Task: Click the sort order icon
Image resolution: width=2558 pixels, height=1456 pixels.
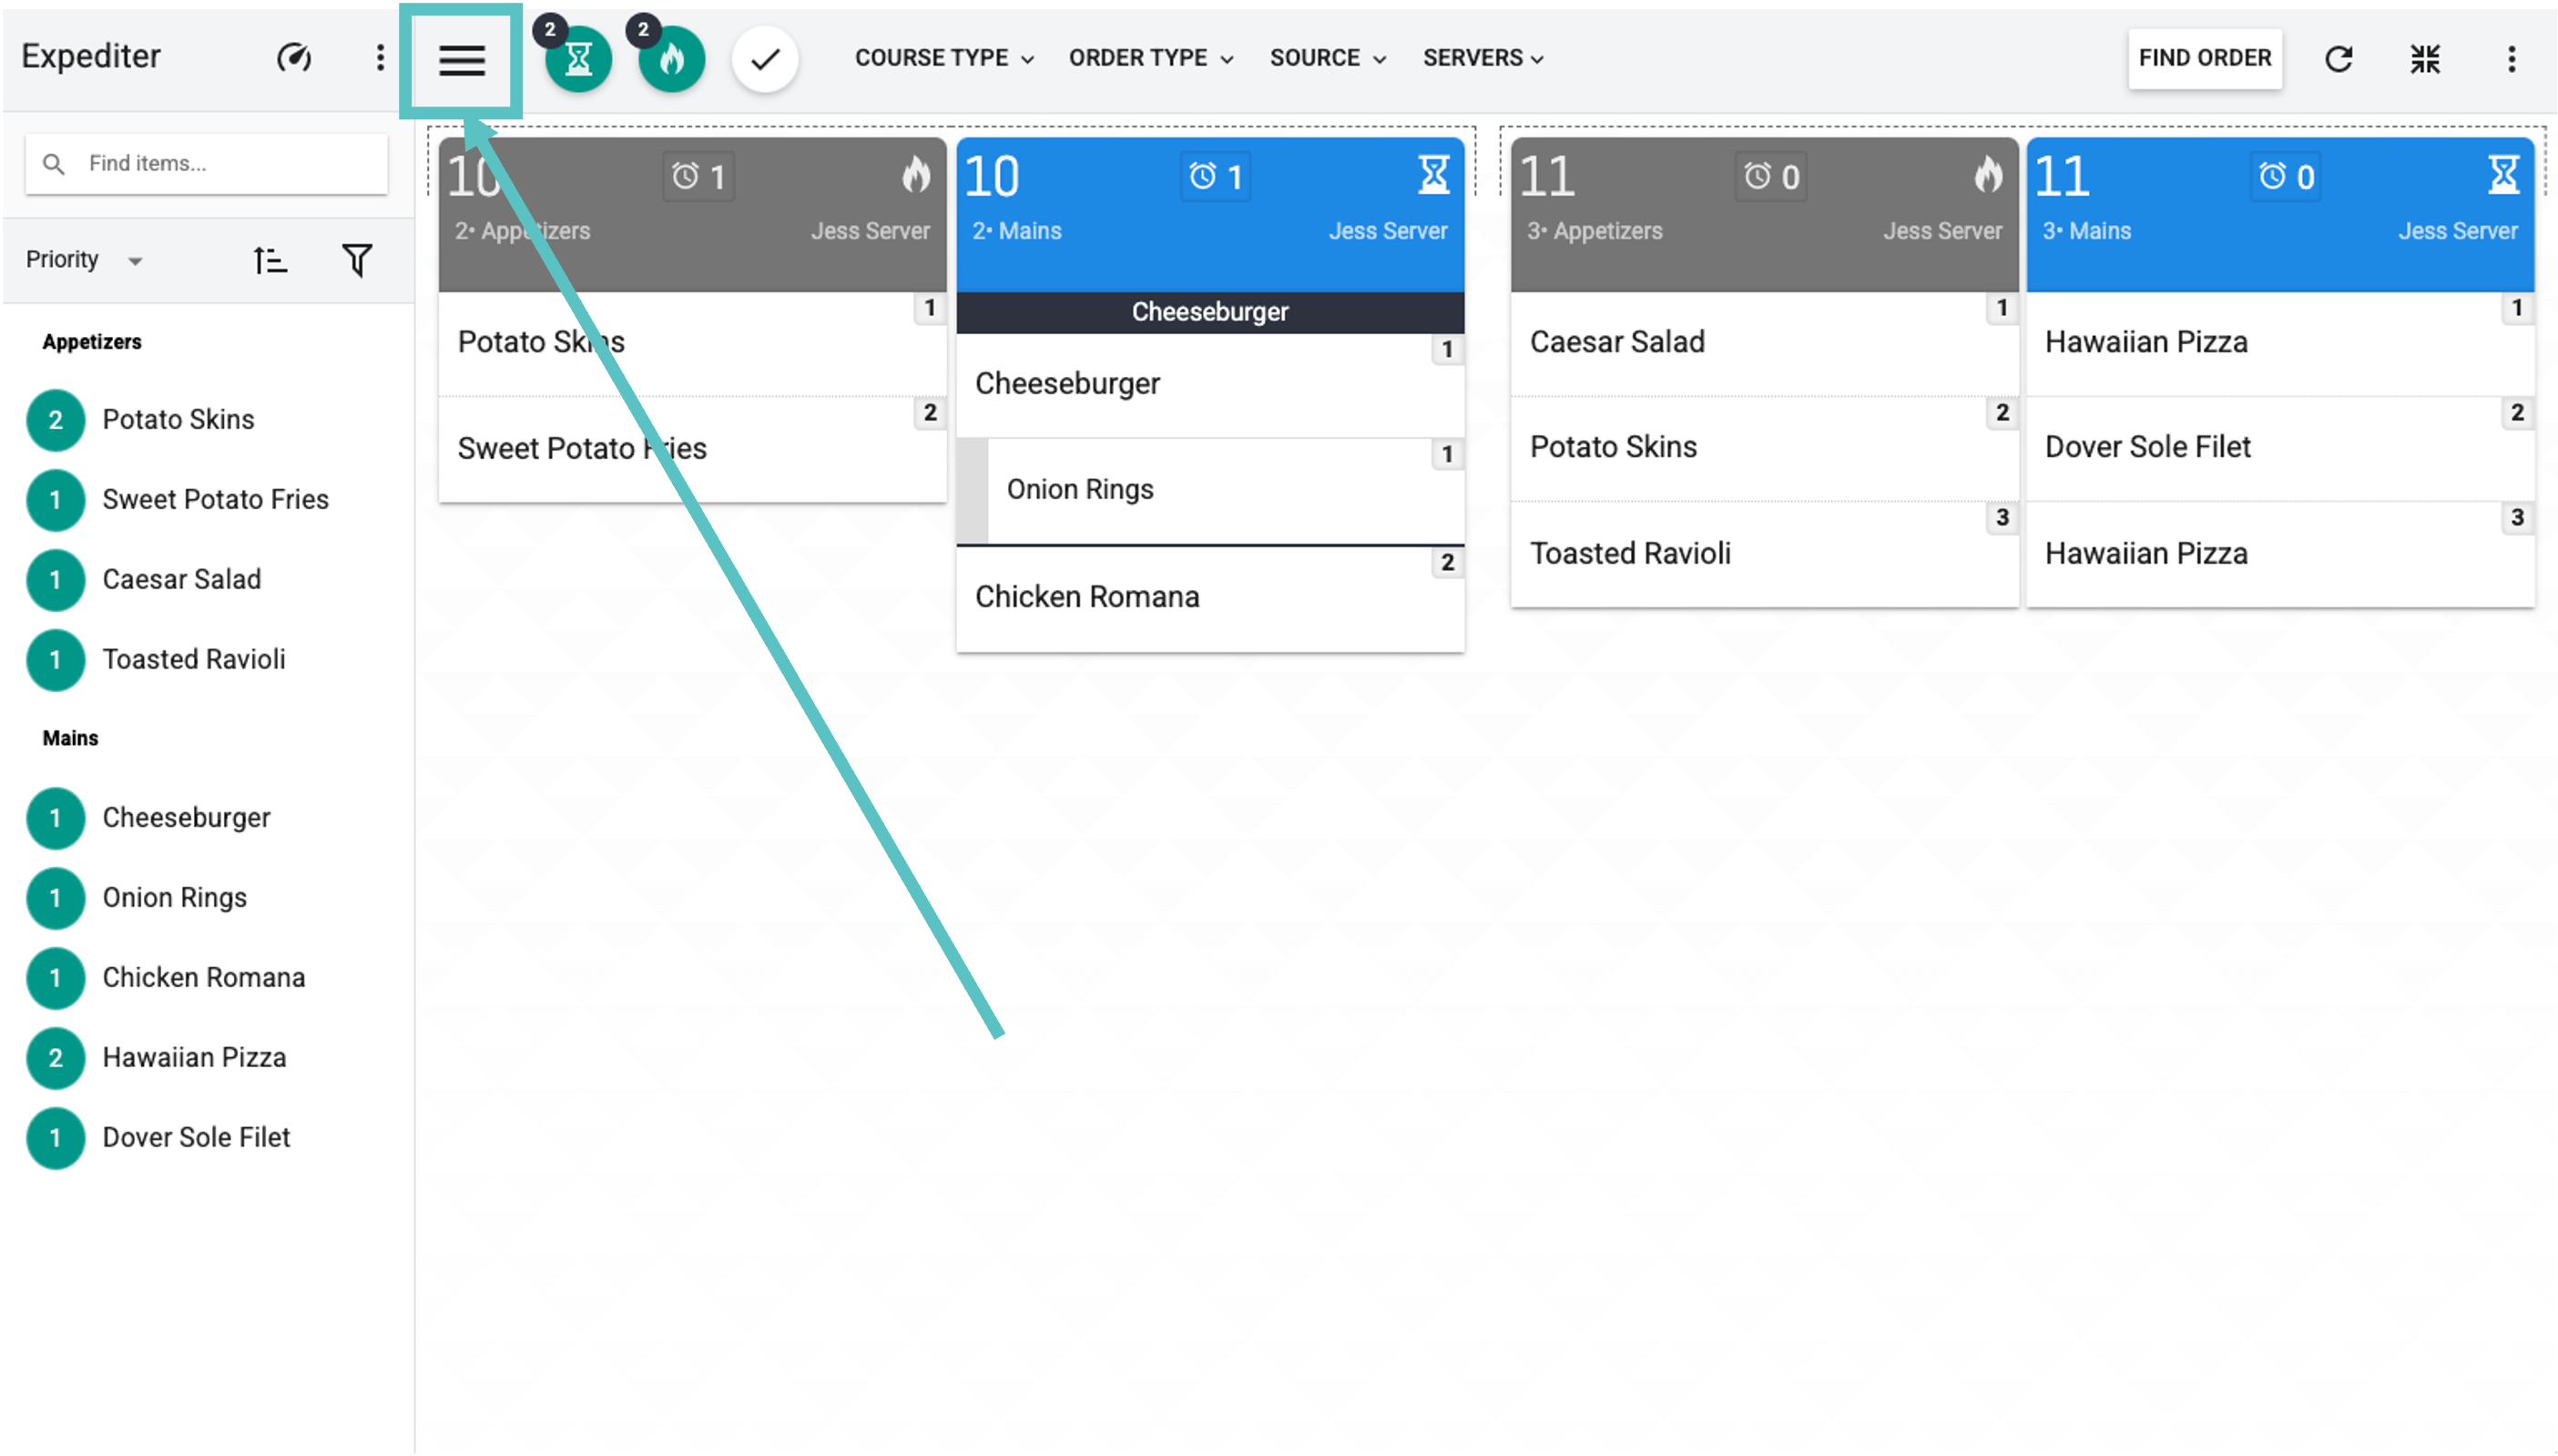Action: point(270,261)
